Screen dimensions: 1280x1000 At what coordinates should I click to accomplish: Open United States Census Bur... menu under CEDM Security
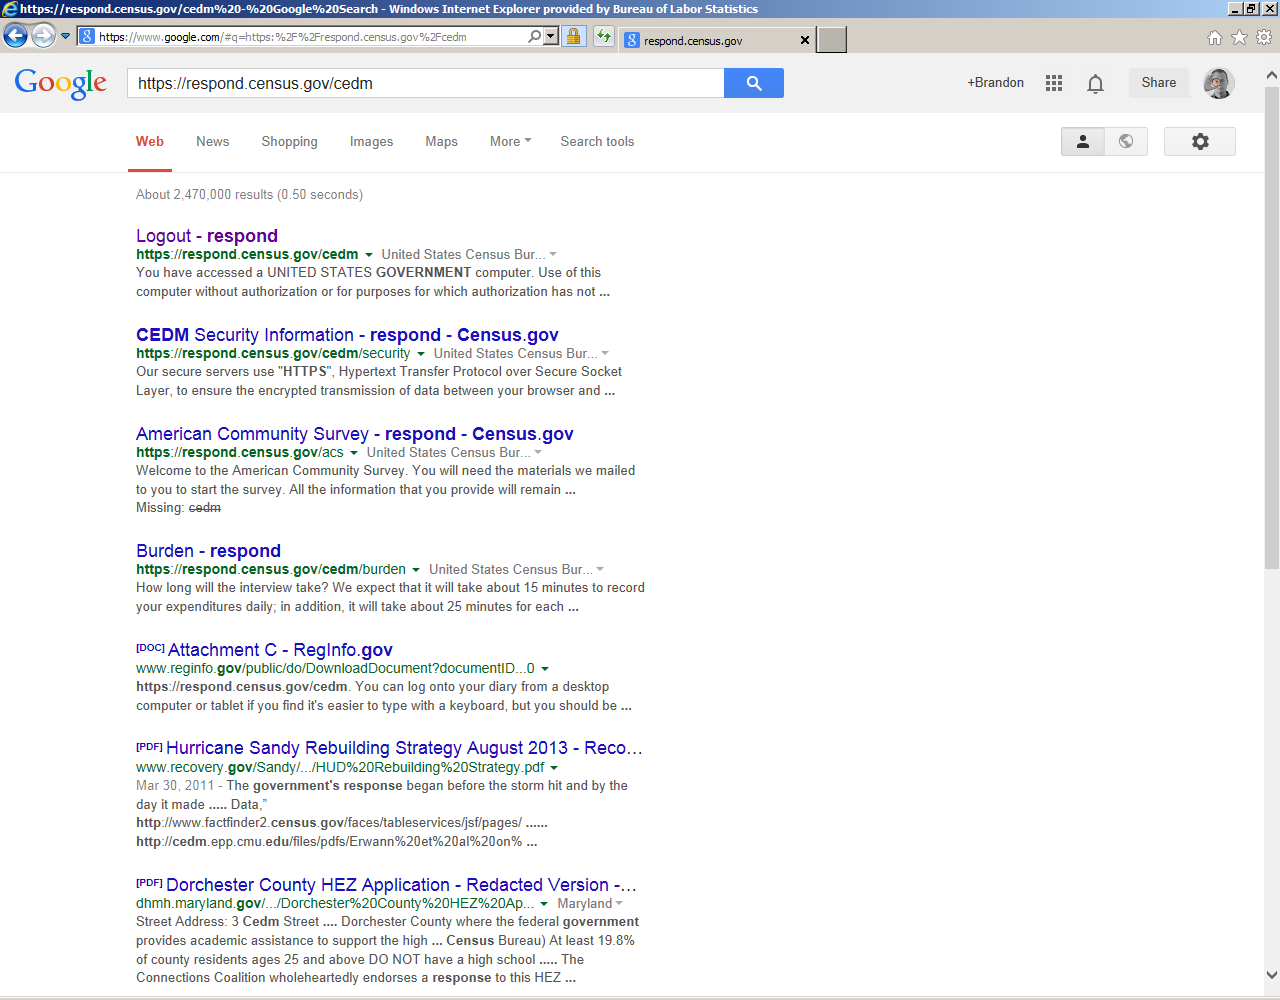521,354
